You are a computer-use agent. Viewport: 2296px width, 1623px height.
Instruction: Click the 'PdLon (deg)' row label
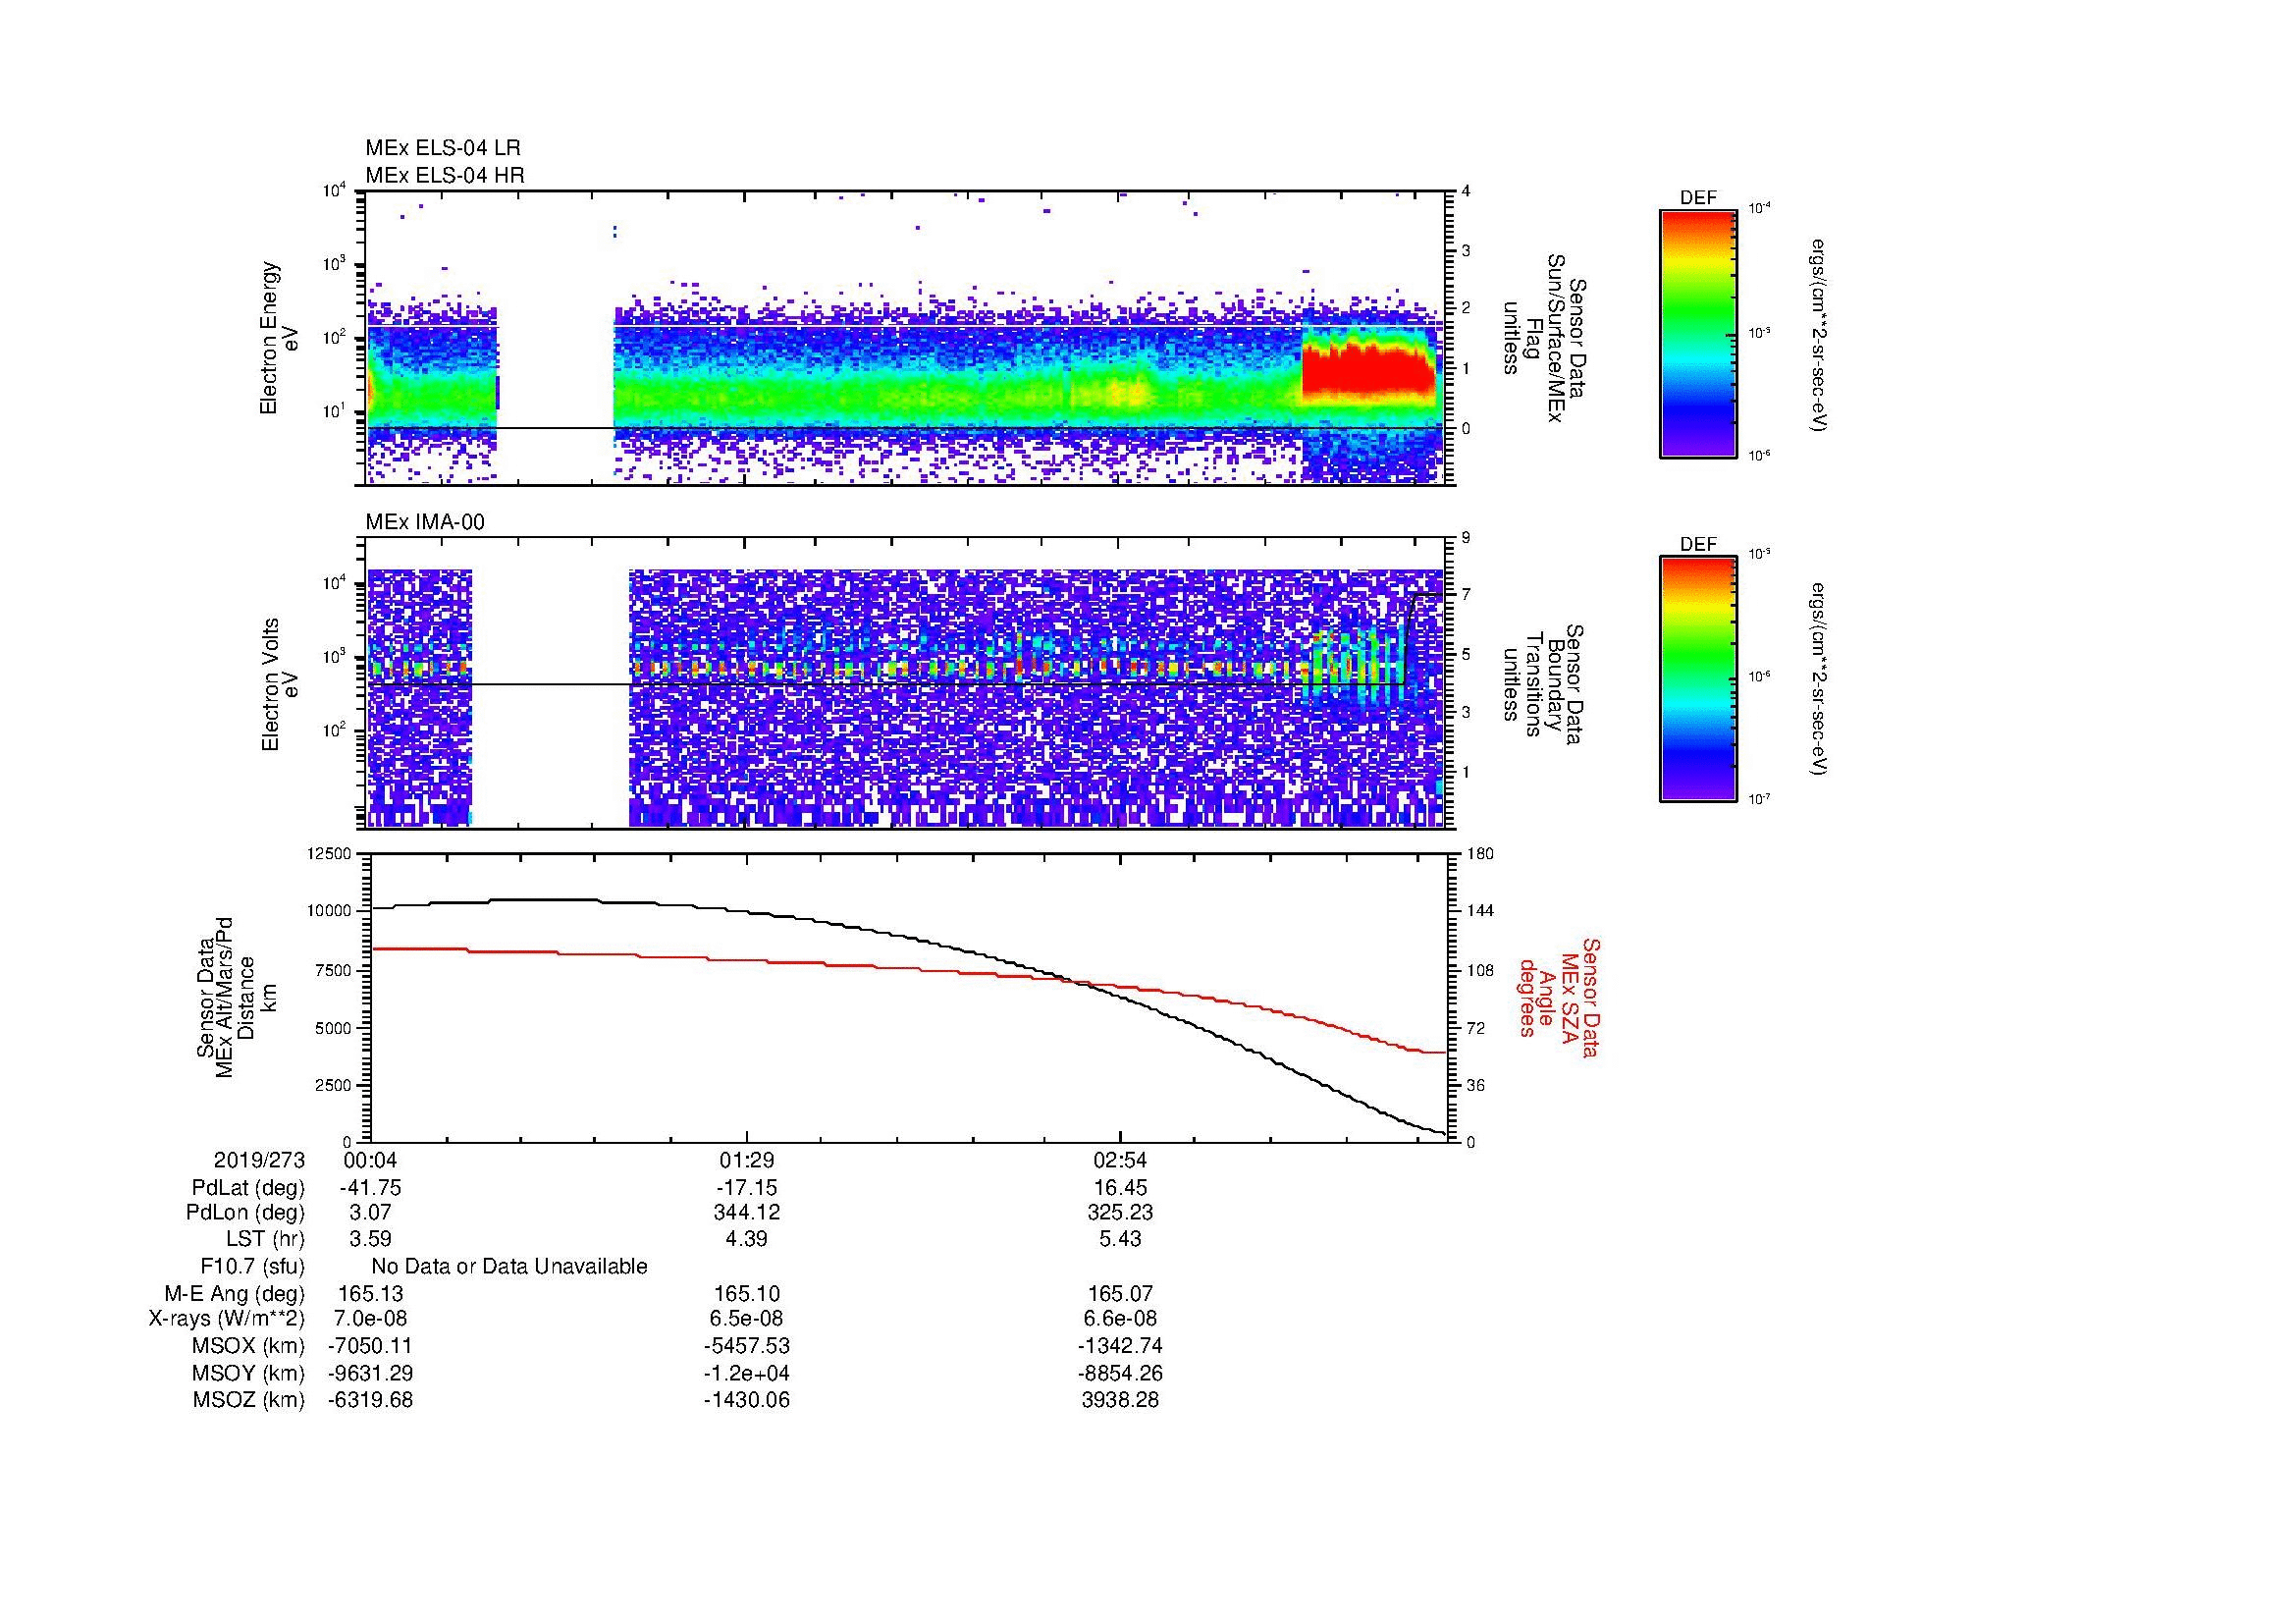coord(245,1213)
